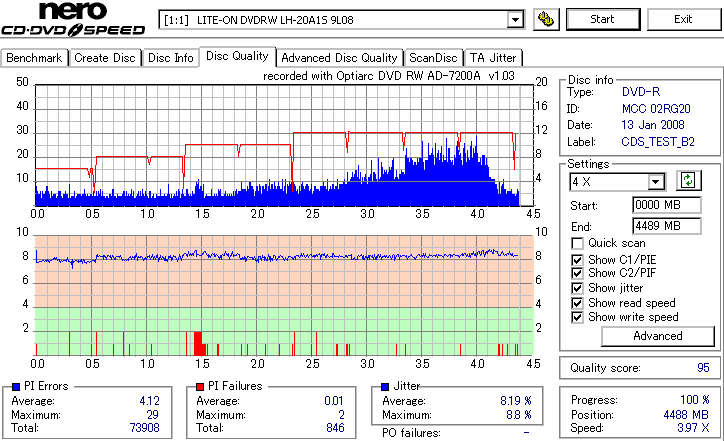
Task: Click the Start button
Action: pos(603,19)
